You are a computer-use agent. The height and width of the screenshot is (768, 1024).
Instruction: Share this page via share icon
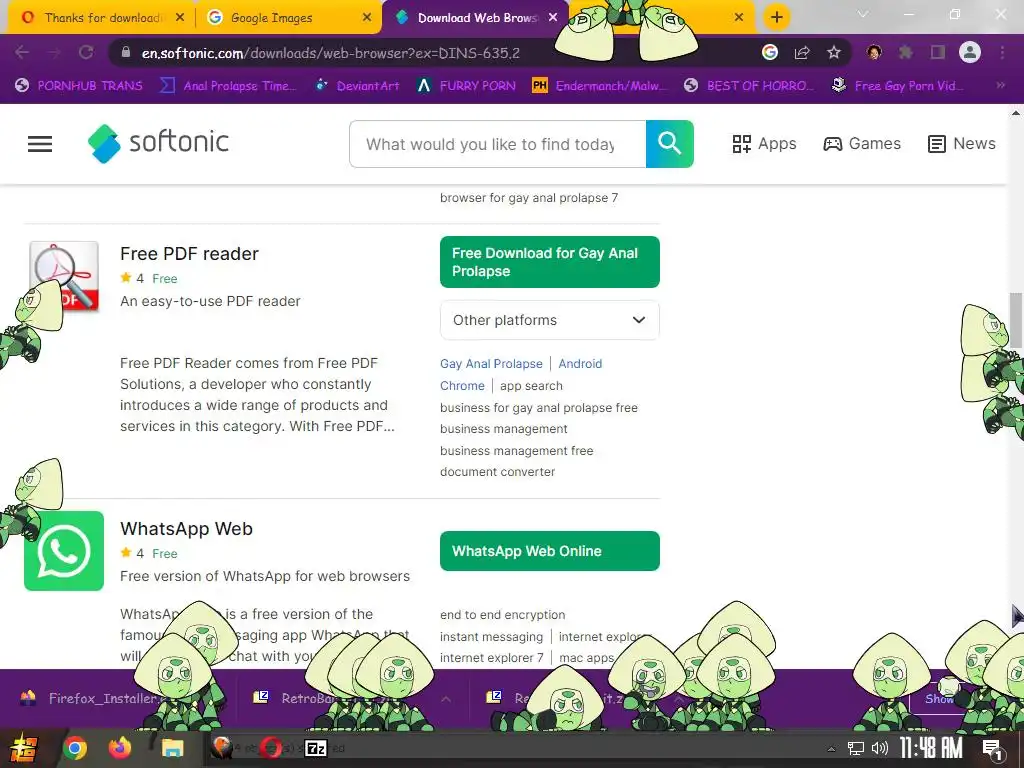[x=802, y=52]
